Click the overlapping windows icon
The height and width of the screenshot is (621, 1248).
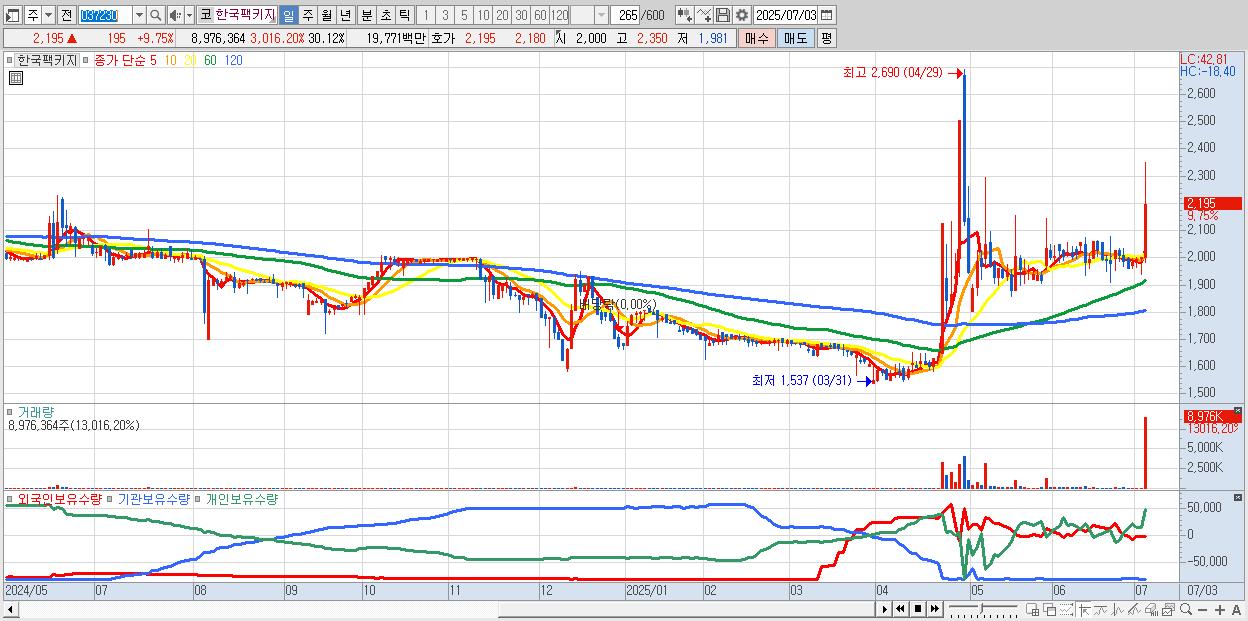[1050, 609]
